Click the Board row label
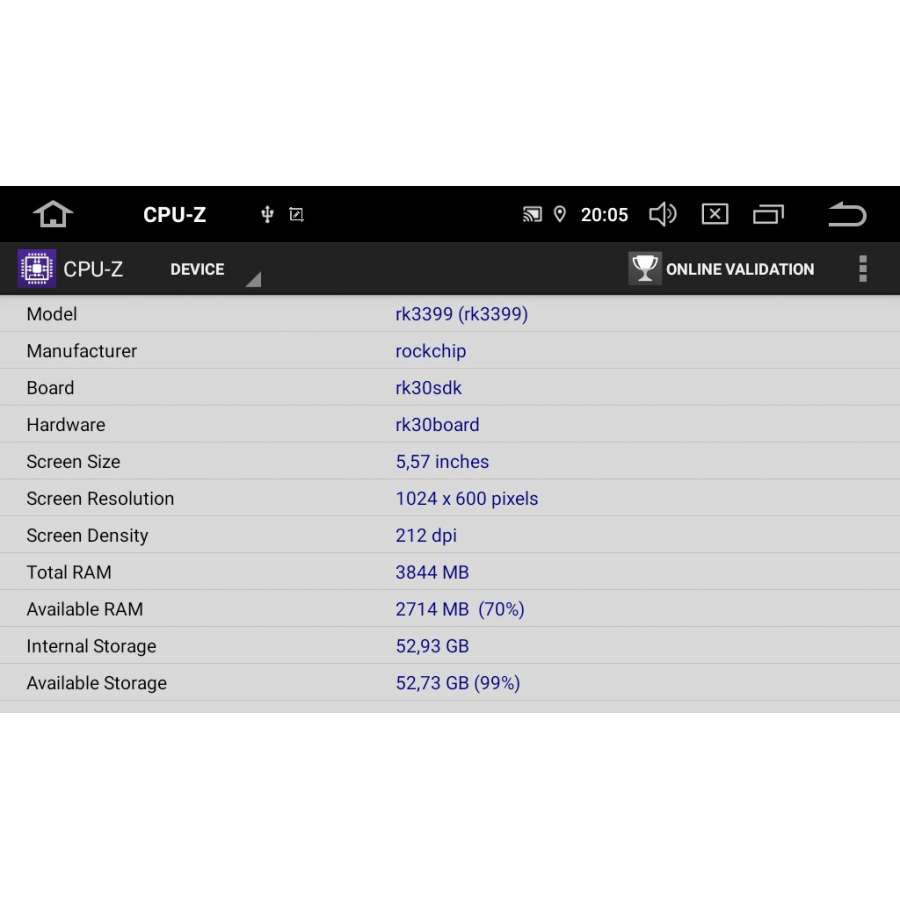Screen dimensions: 900x900 pos(50,388)
